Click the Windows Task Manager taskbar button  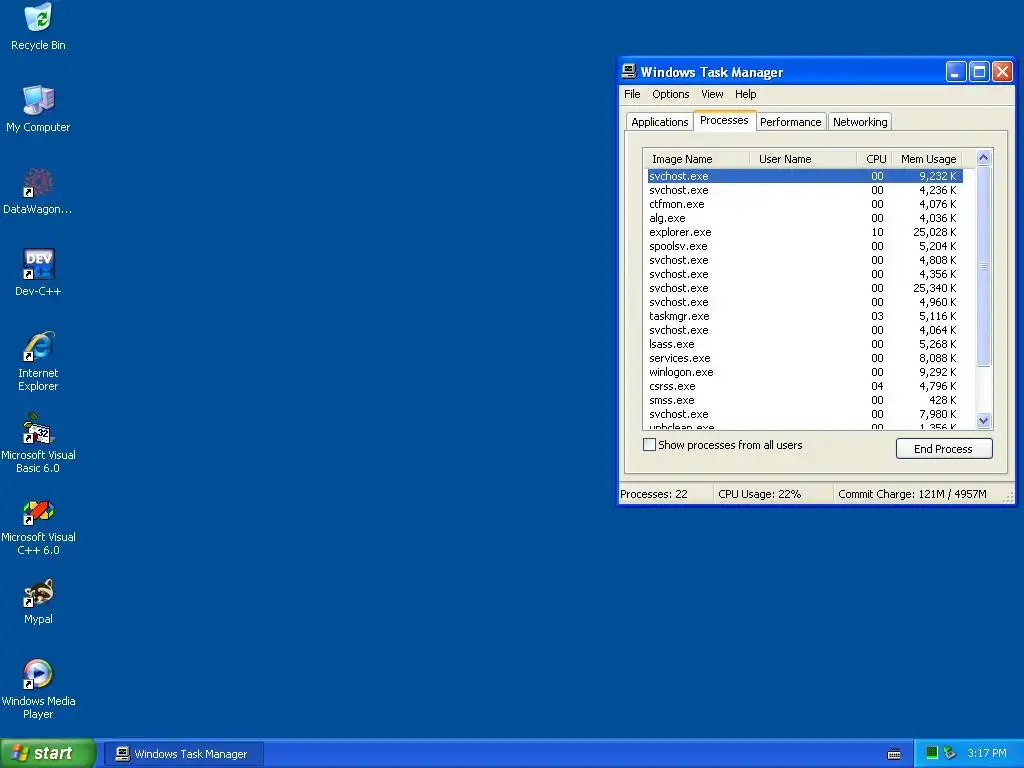click(184, 754)
